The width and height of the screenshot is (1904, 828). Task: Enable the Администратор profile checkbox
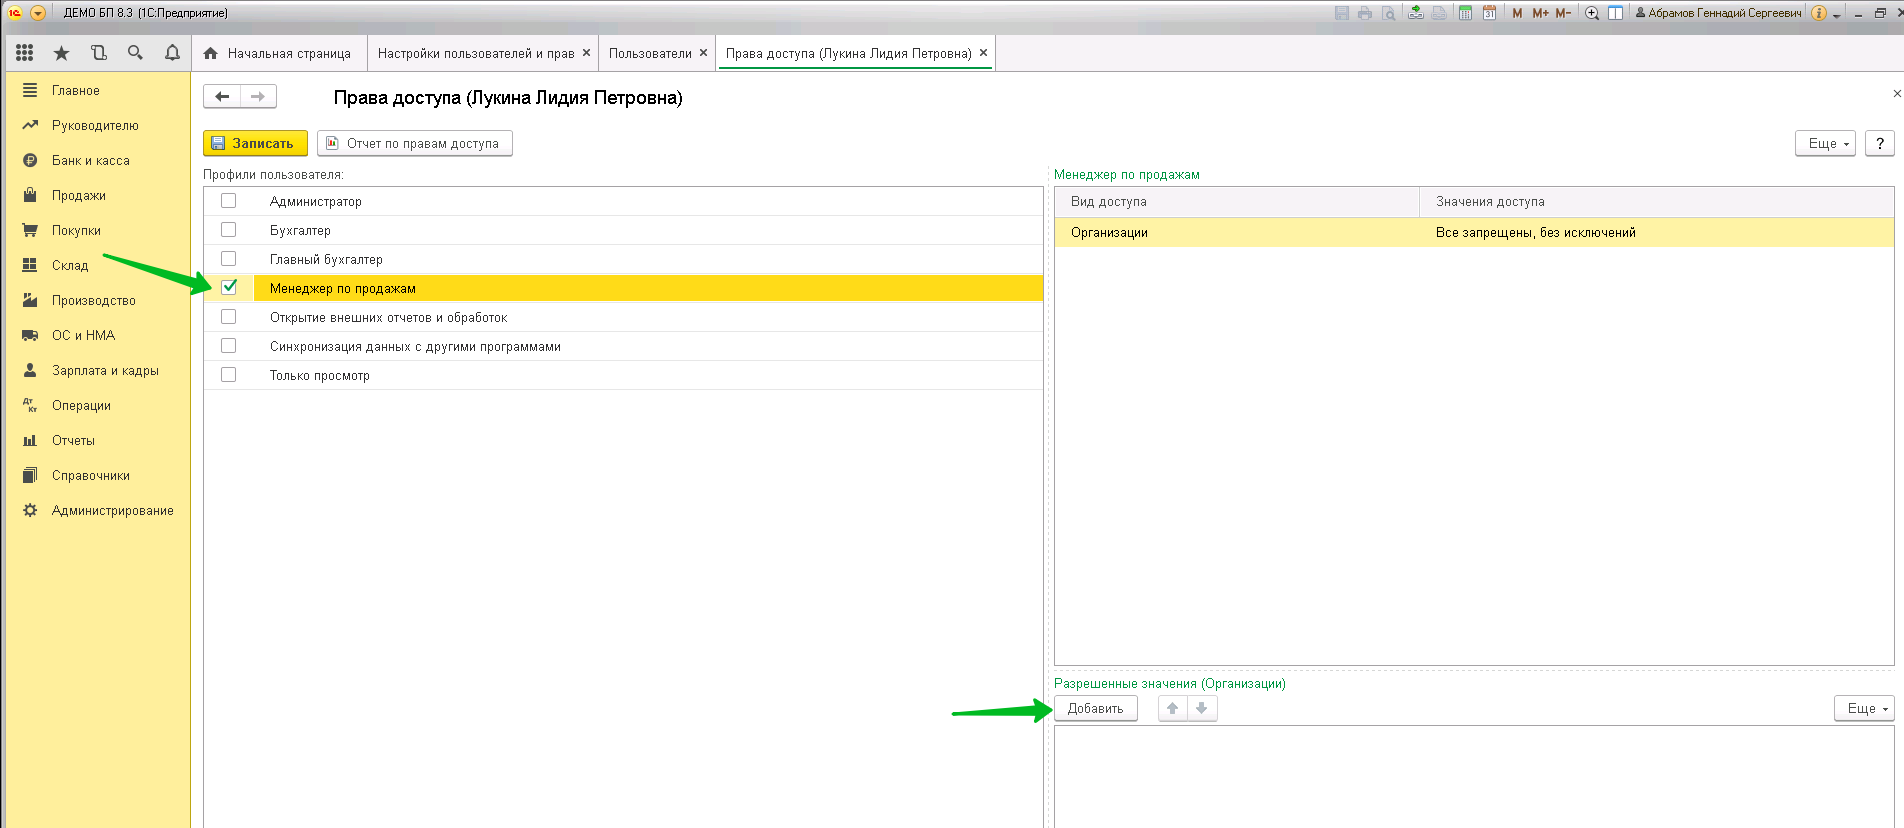(x=229, y=201)
